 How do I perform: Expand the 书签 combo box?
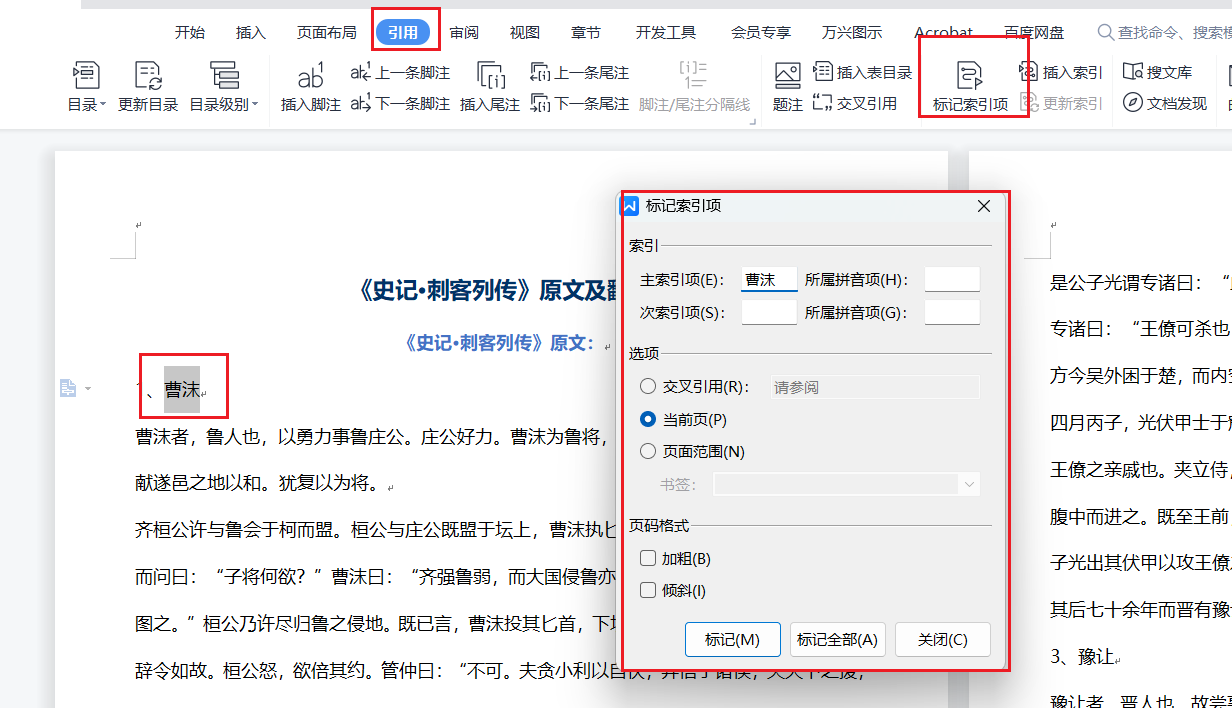point(968,484)
